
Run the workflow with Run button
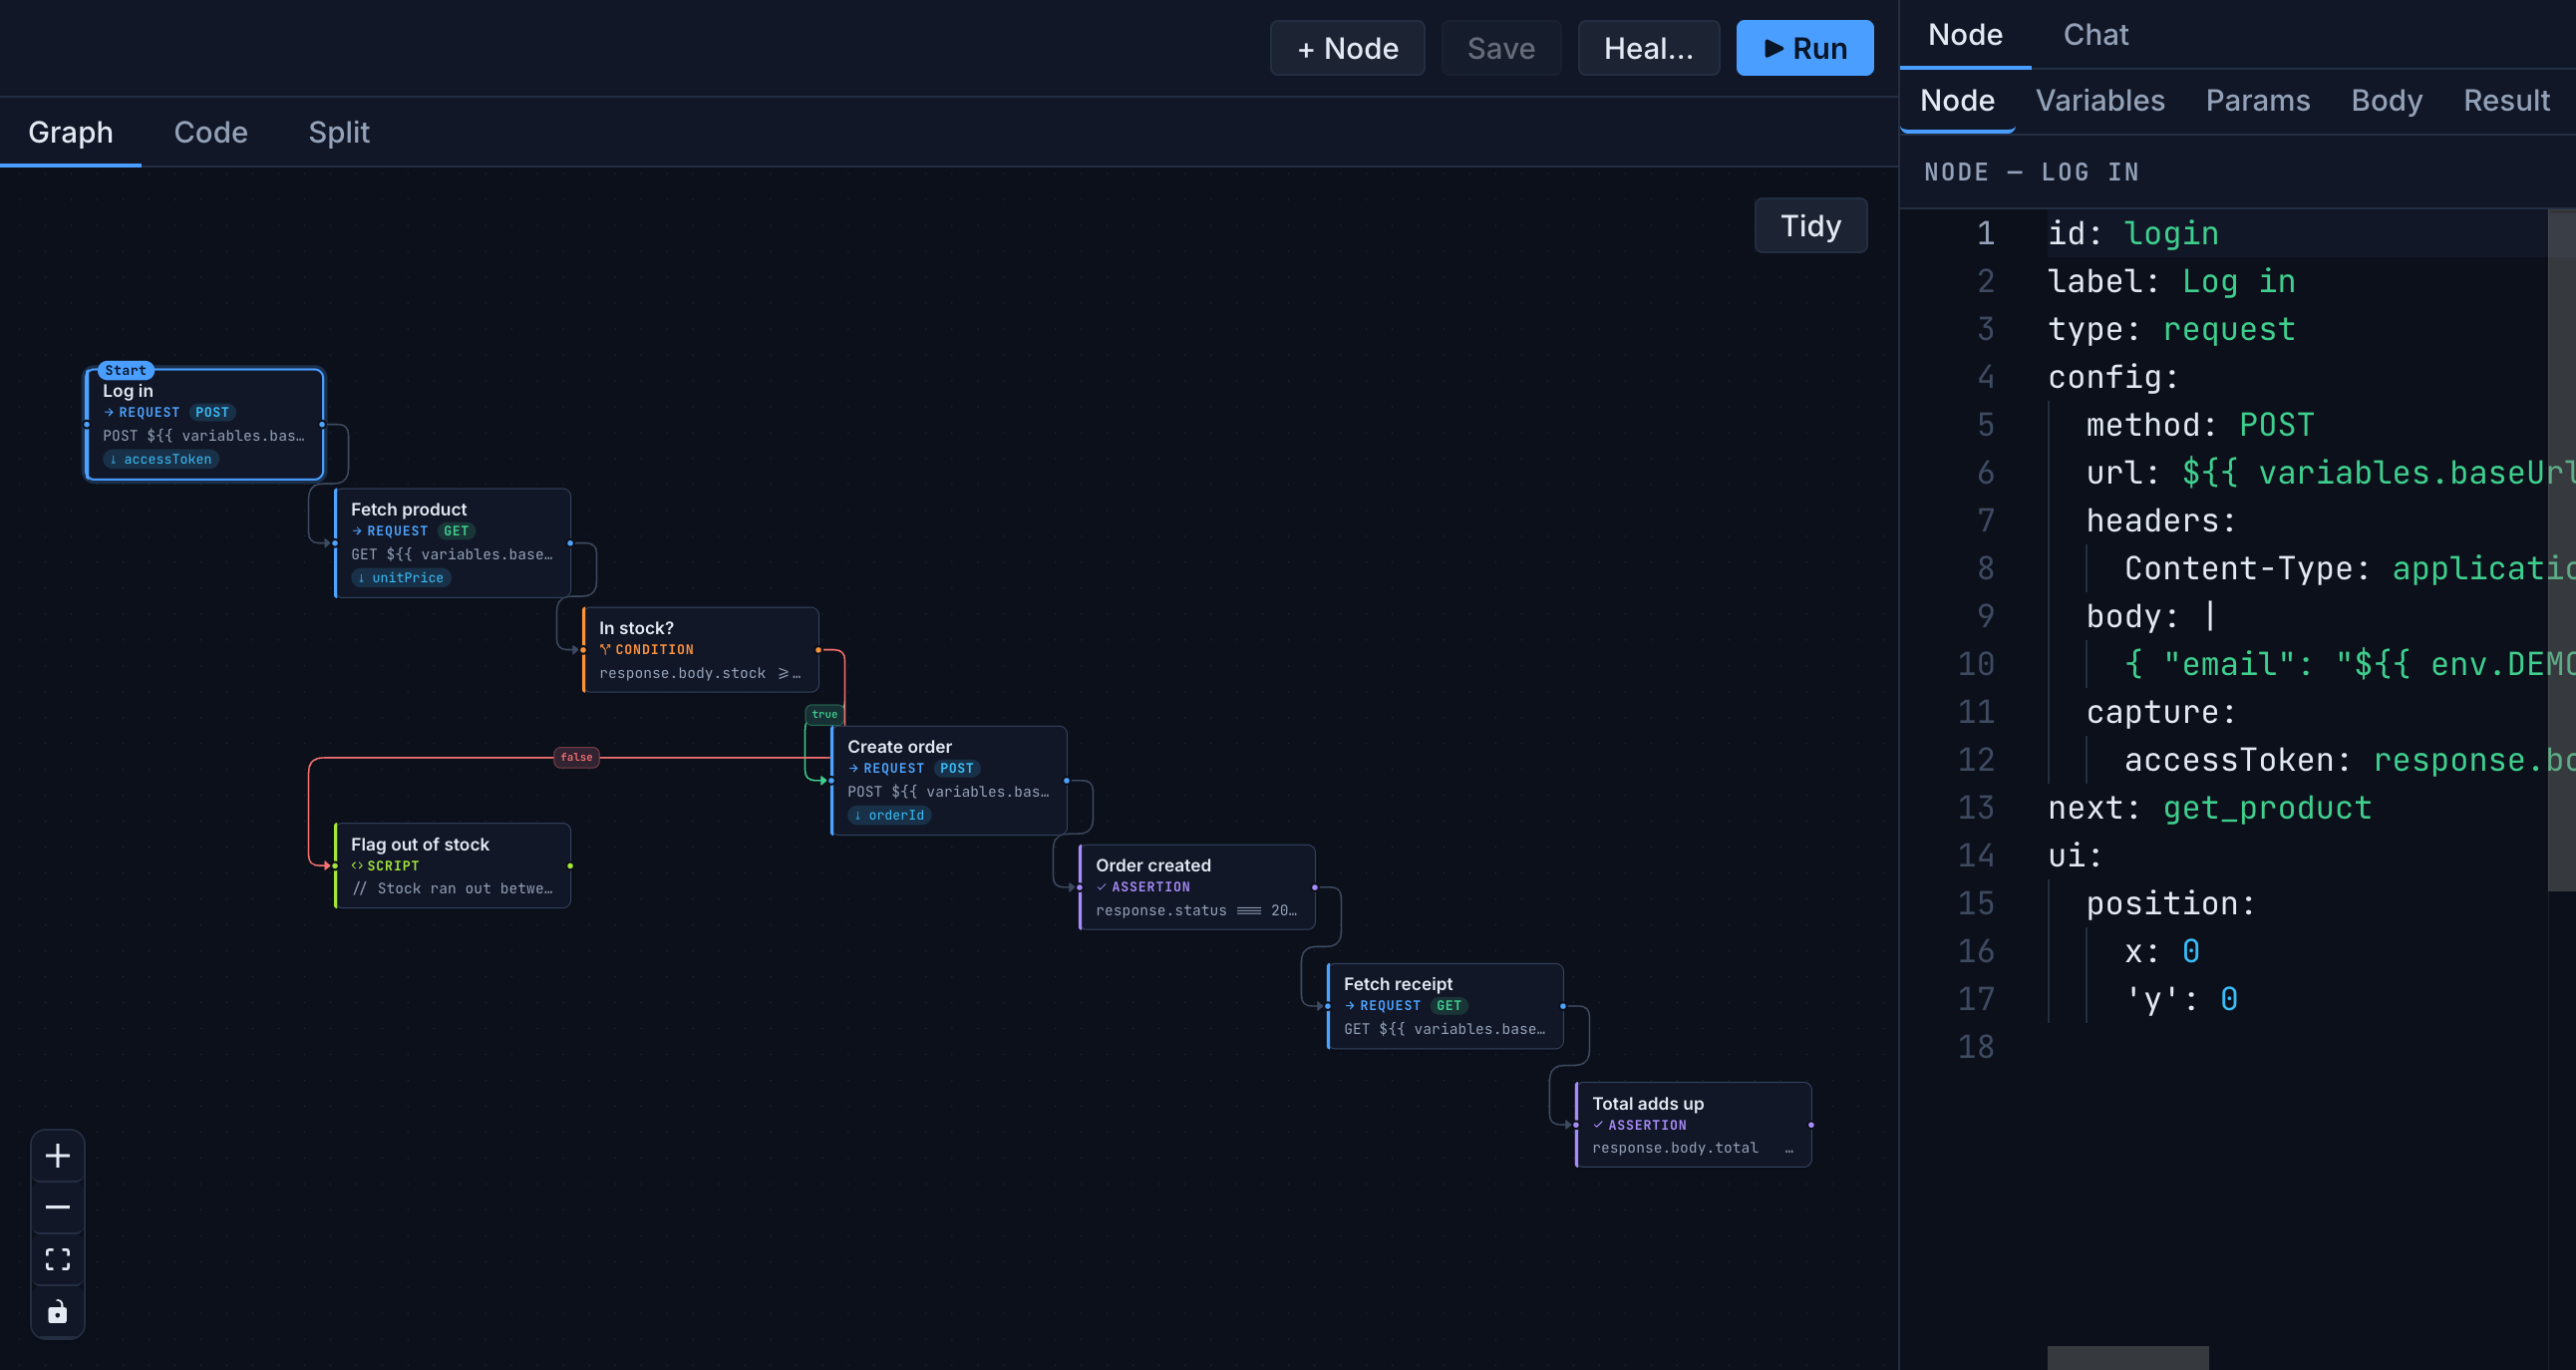1804,48
